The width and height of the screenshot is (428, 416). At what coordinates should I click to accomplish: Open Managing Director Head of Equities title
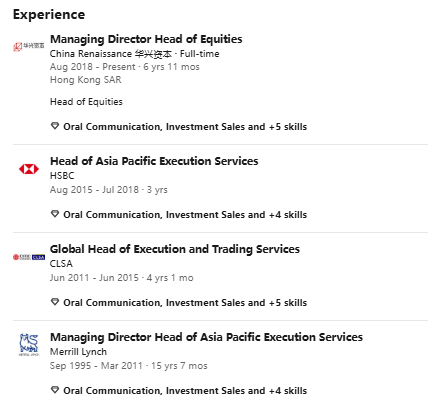[x=146, y=39]
